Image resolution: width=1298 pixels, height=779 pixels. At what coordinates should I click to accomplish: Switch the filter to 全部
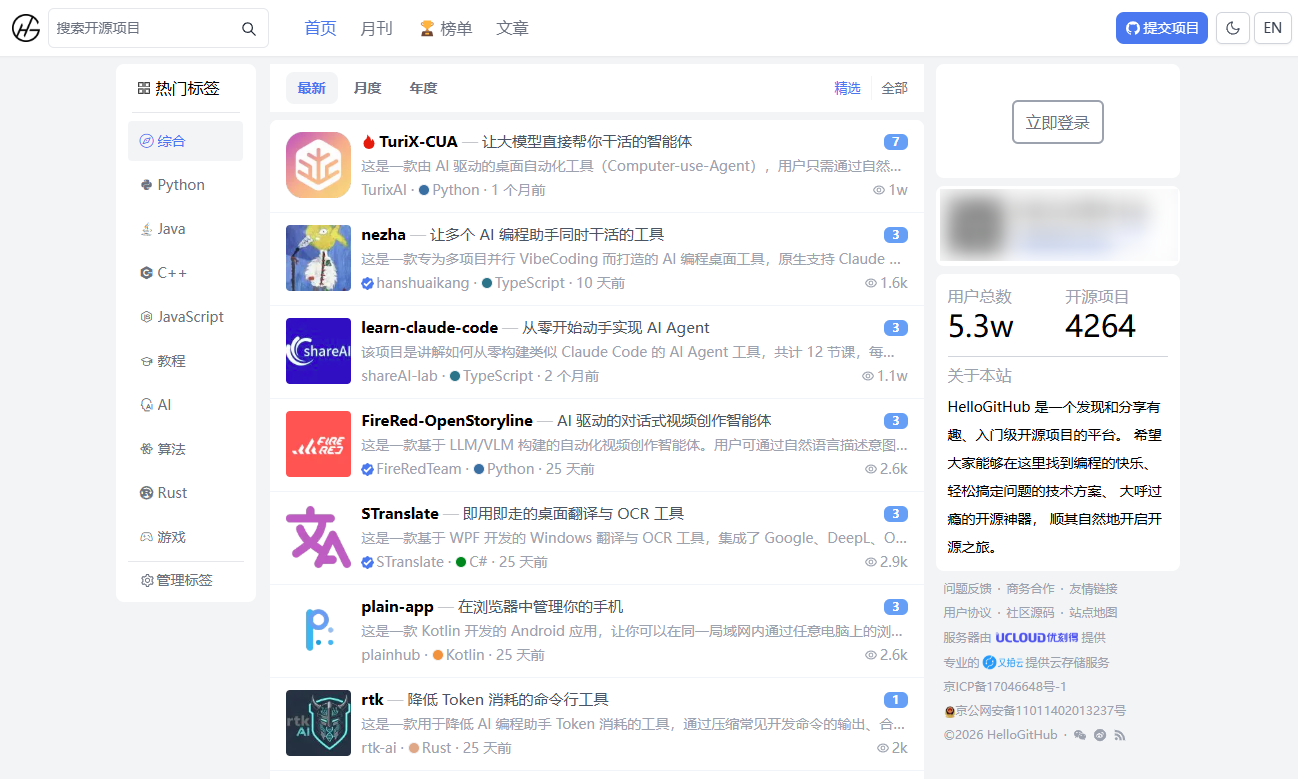click(894, 88)
